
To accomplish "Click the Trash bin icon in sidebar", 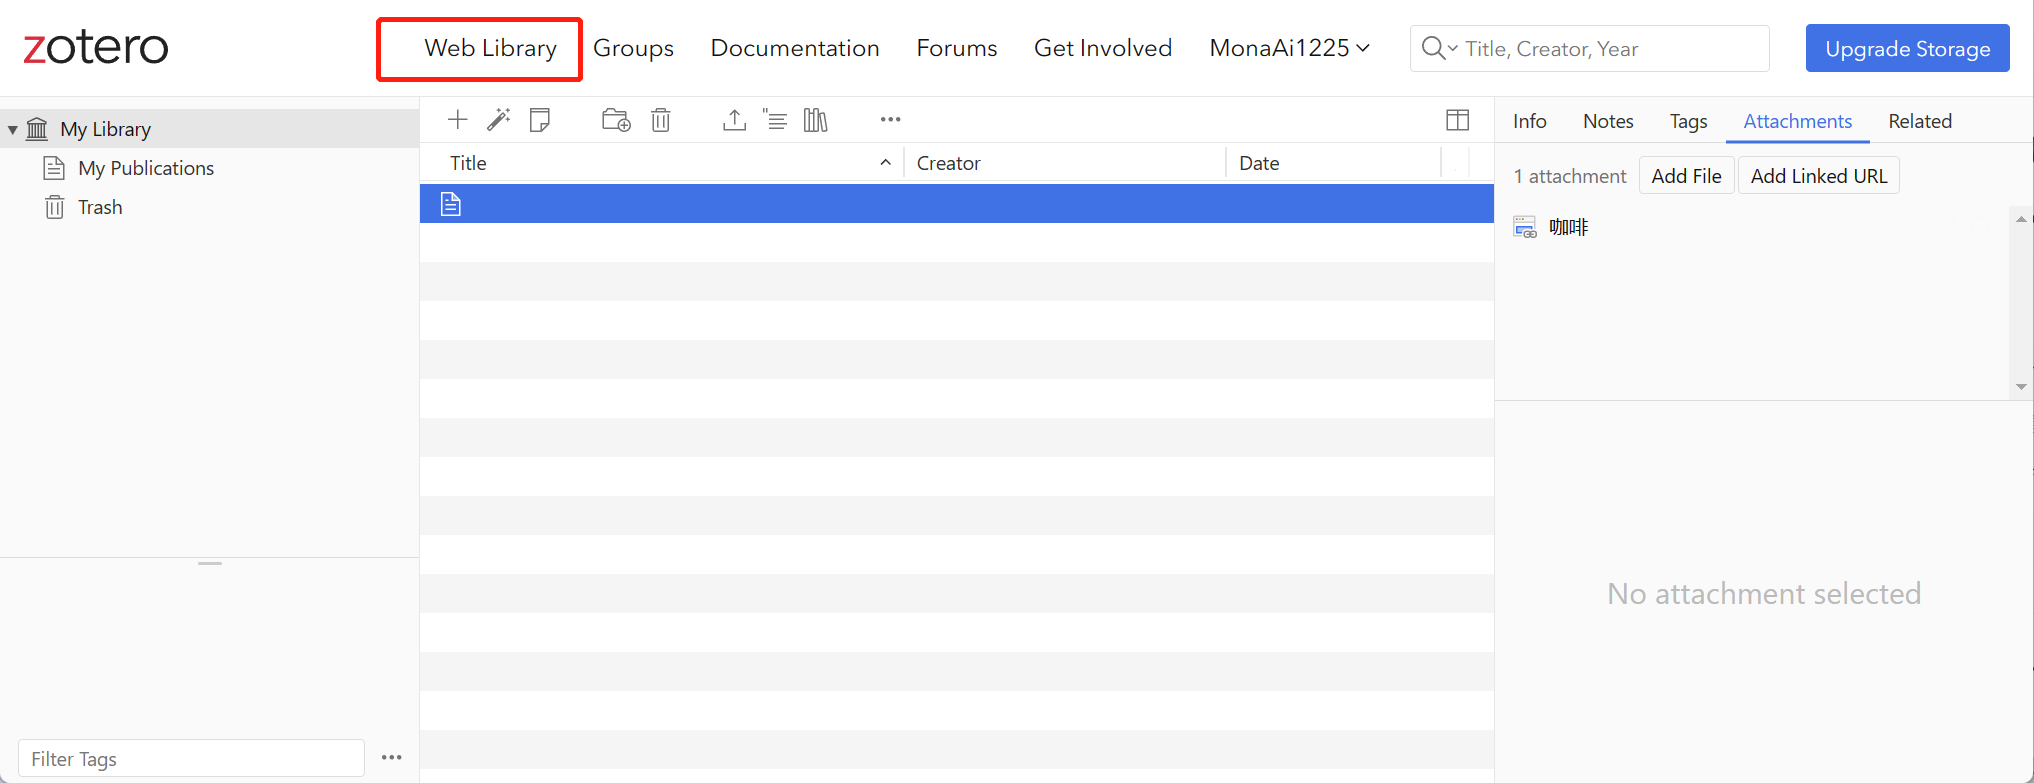I will coord(54,207).
